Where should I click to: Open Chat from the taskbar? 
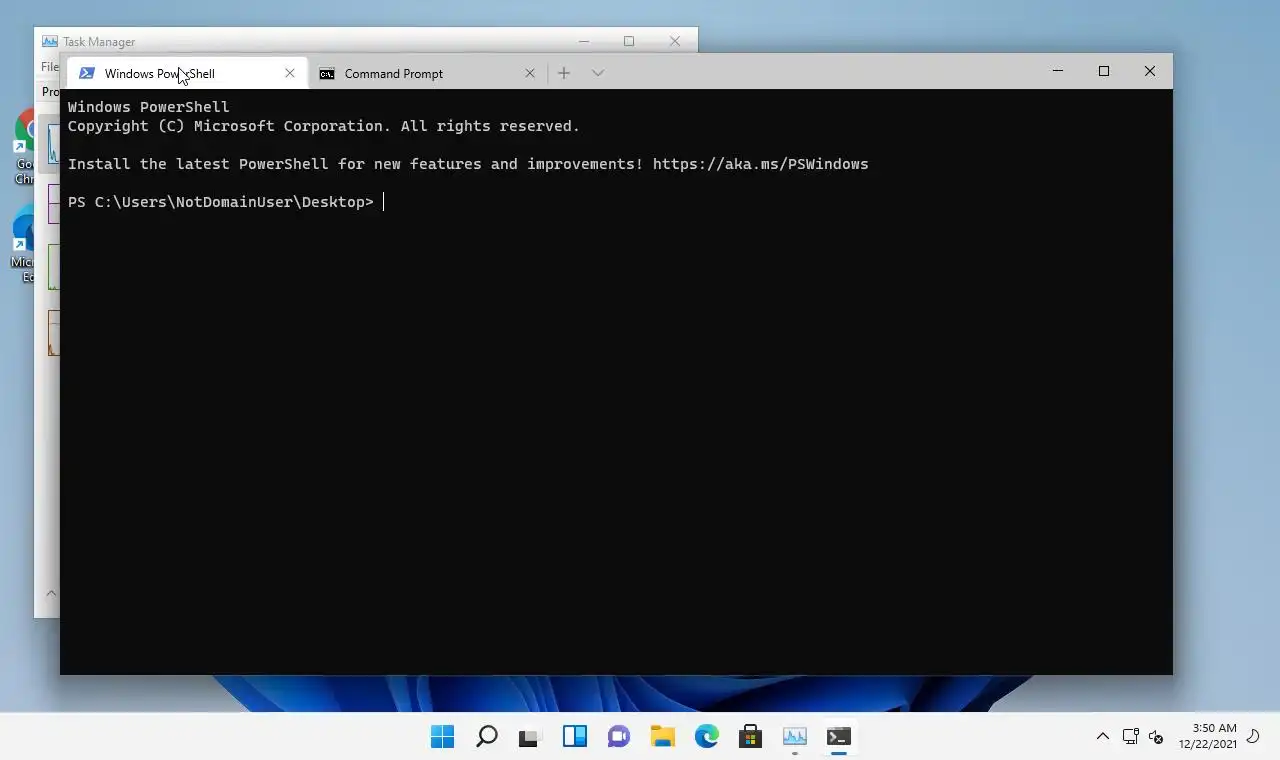619,737
